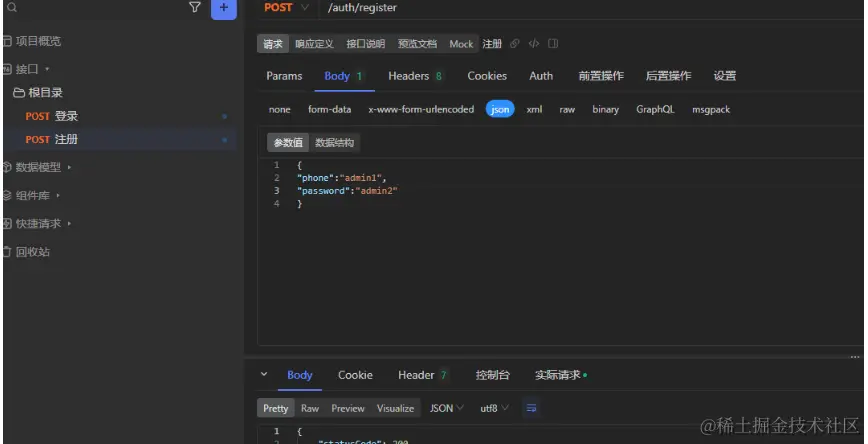
Task: Open 项目概览 in the sidebar
Action: click(38, 41)
